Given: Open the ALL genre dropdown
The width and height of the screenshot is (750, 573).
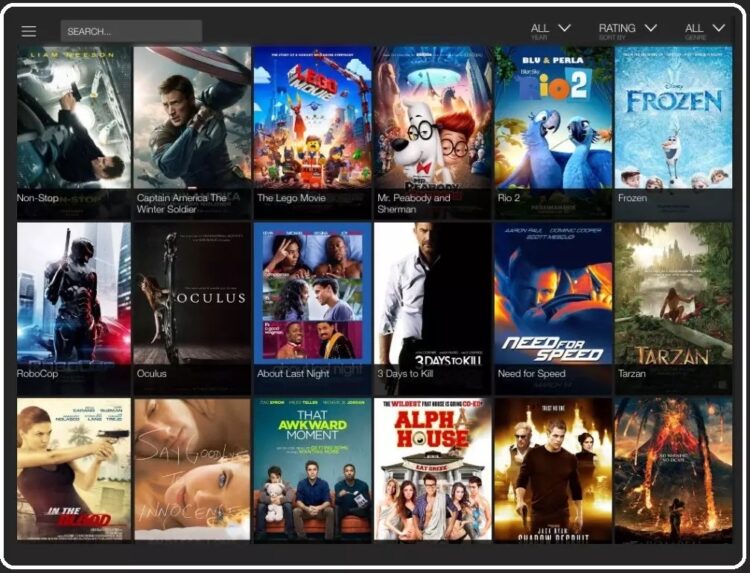Looking at the screenshot, I should click(x=705, y=31).
